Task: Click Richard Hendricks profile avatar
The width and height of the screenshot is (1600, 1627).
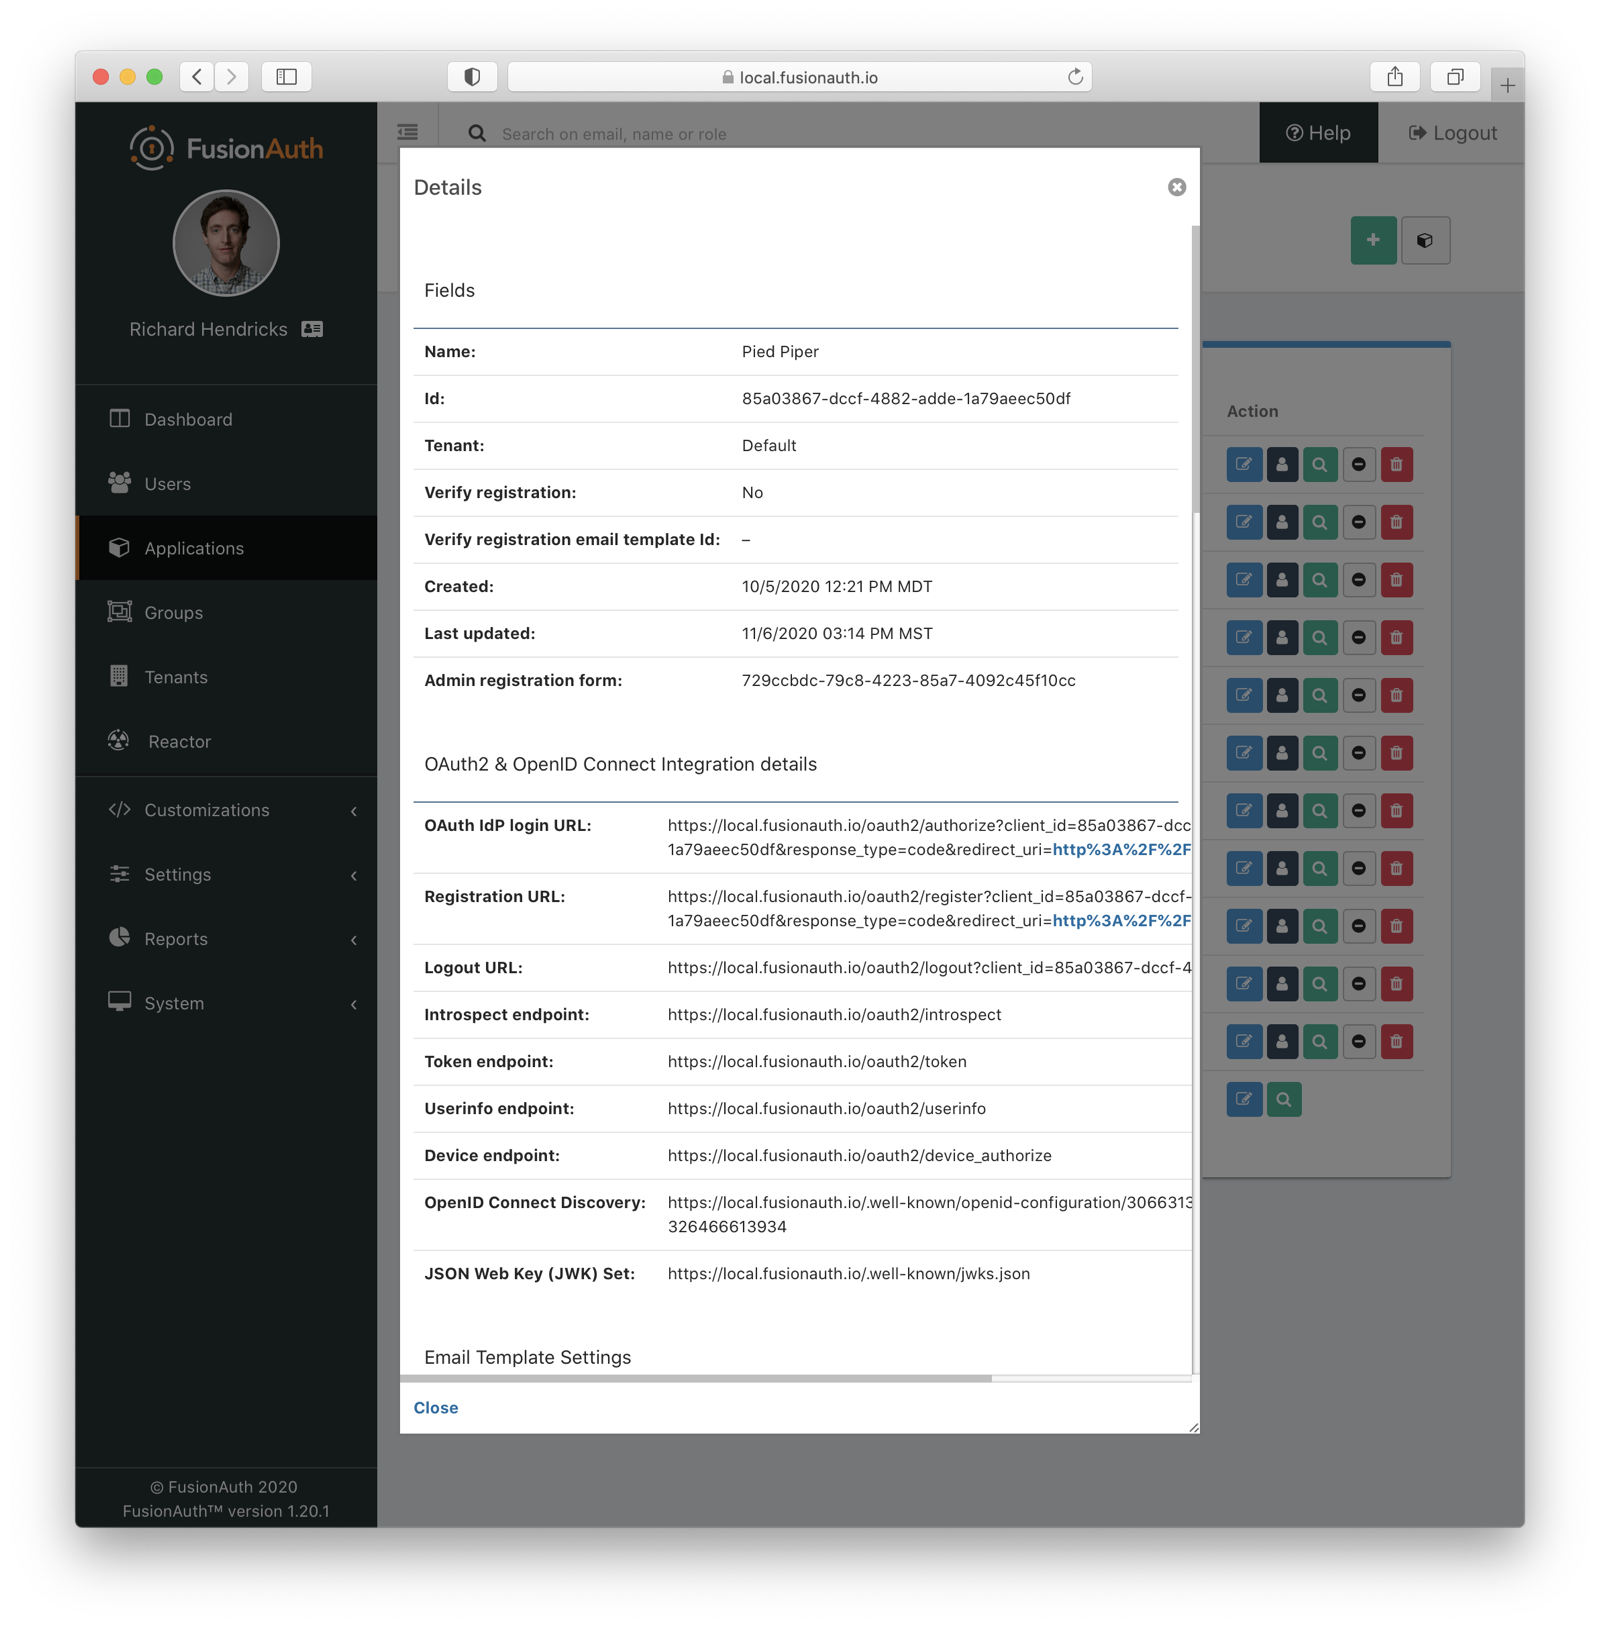Action: tap(226, 243)
